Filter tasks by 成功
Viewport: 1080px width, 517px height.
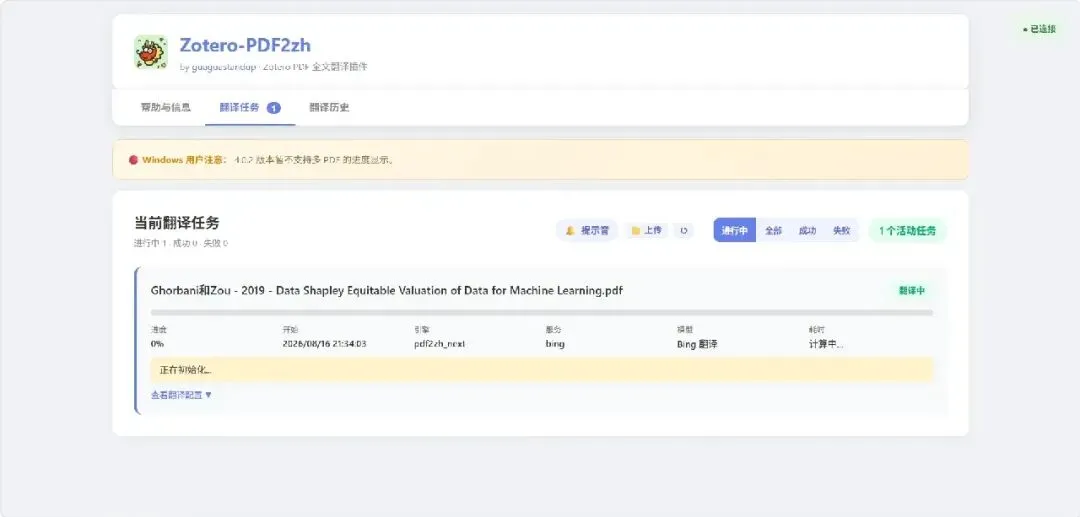[807, 231]
